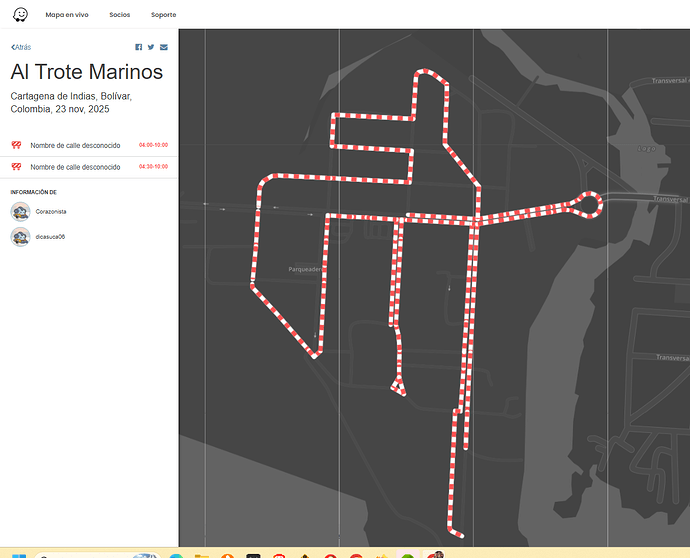The height and width of the screenshot is (558, 690).
Task: Select the closure listed 04:00-10:00
Action: [x=75, y=145]
